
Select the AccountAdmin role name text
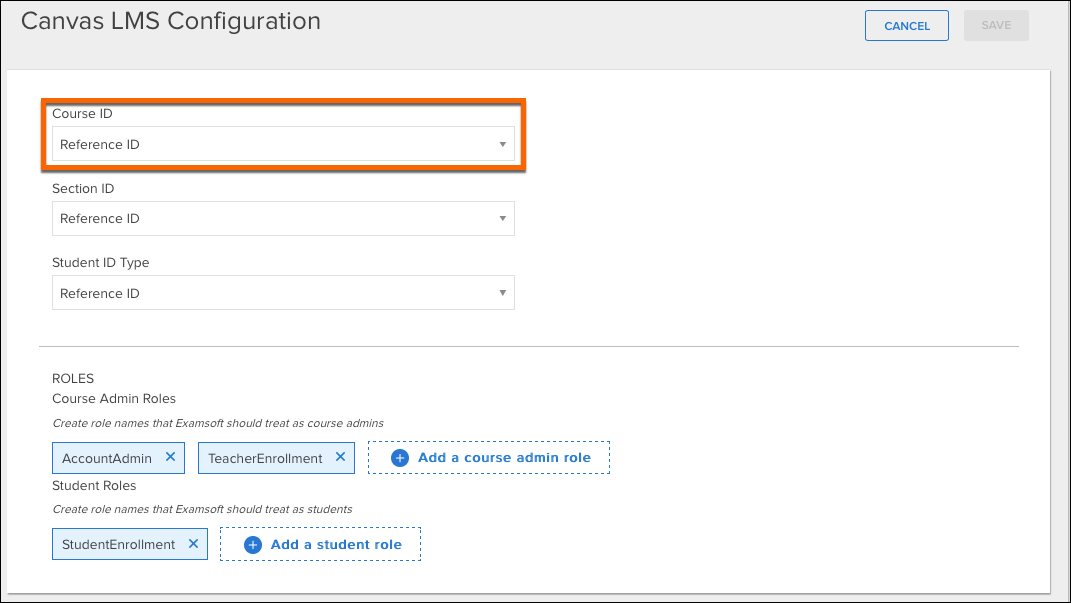(107, 458)
